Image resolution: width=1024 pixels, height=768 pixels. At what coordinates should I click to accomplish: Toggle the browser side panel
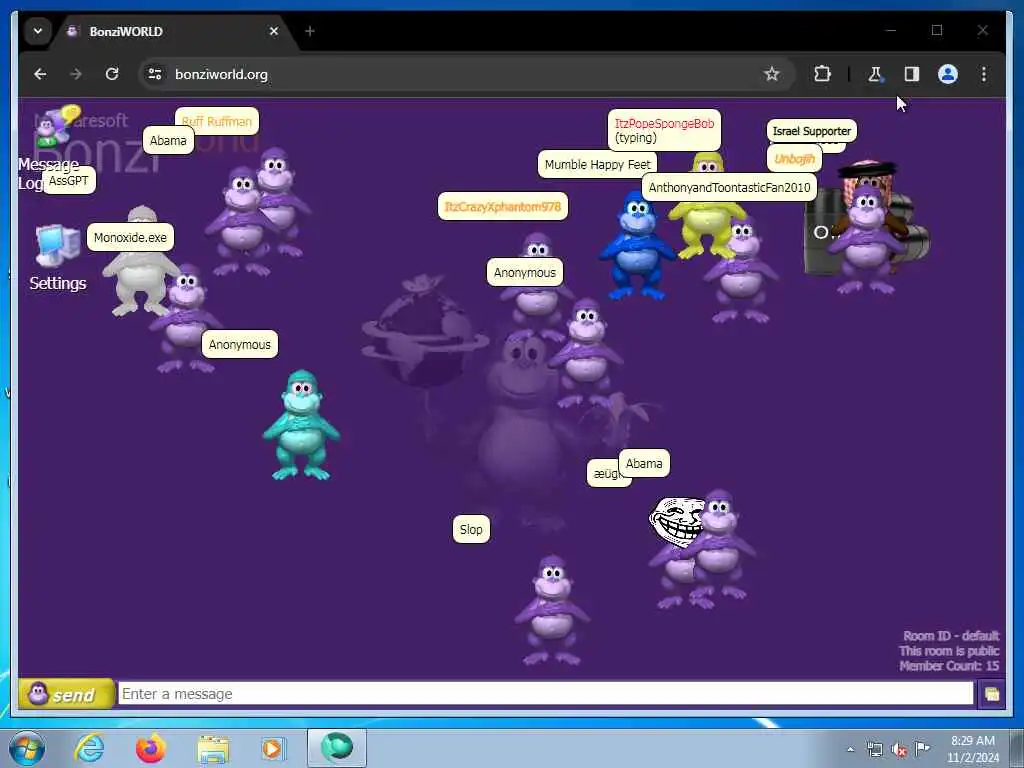pos(912,74)
